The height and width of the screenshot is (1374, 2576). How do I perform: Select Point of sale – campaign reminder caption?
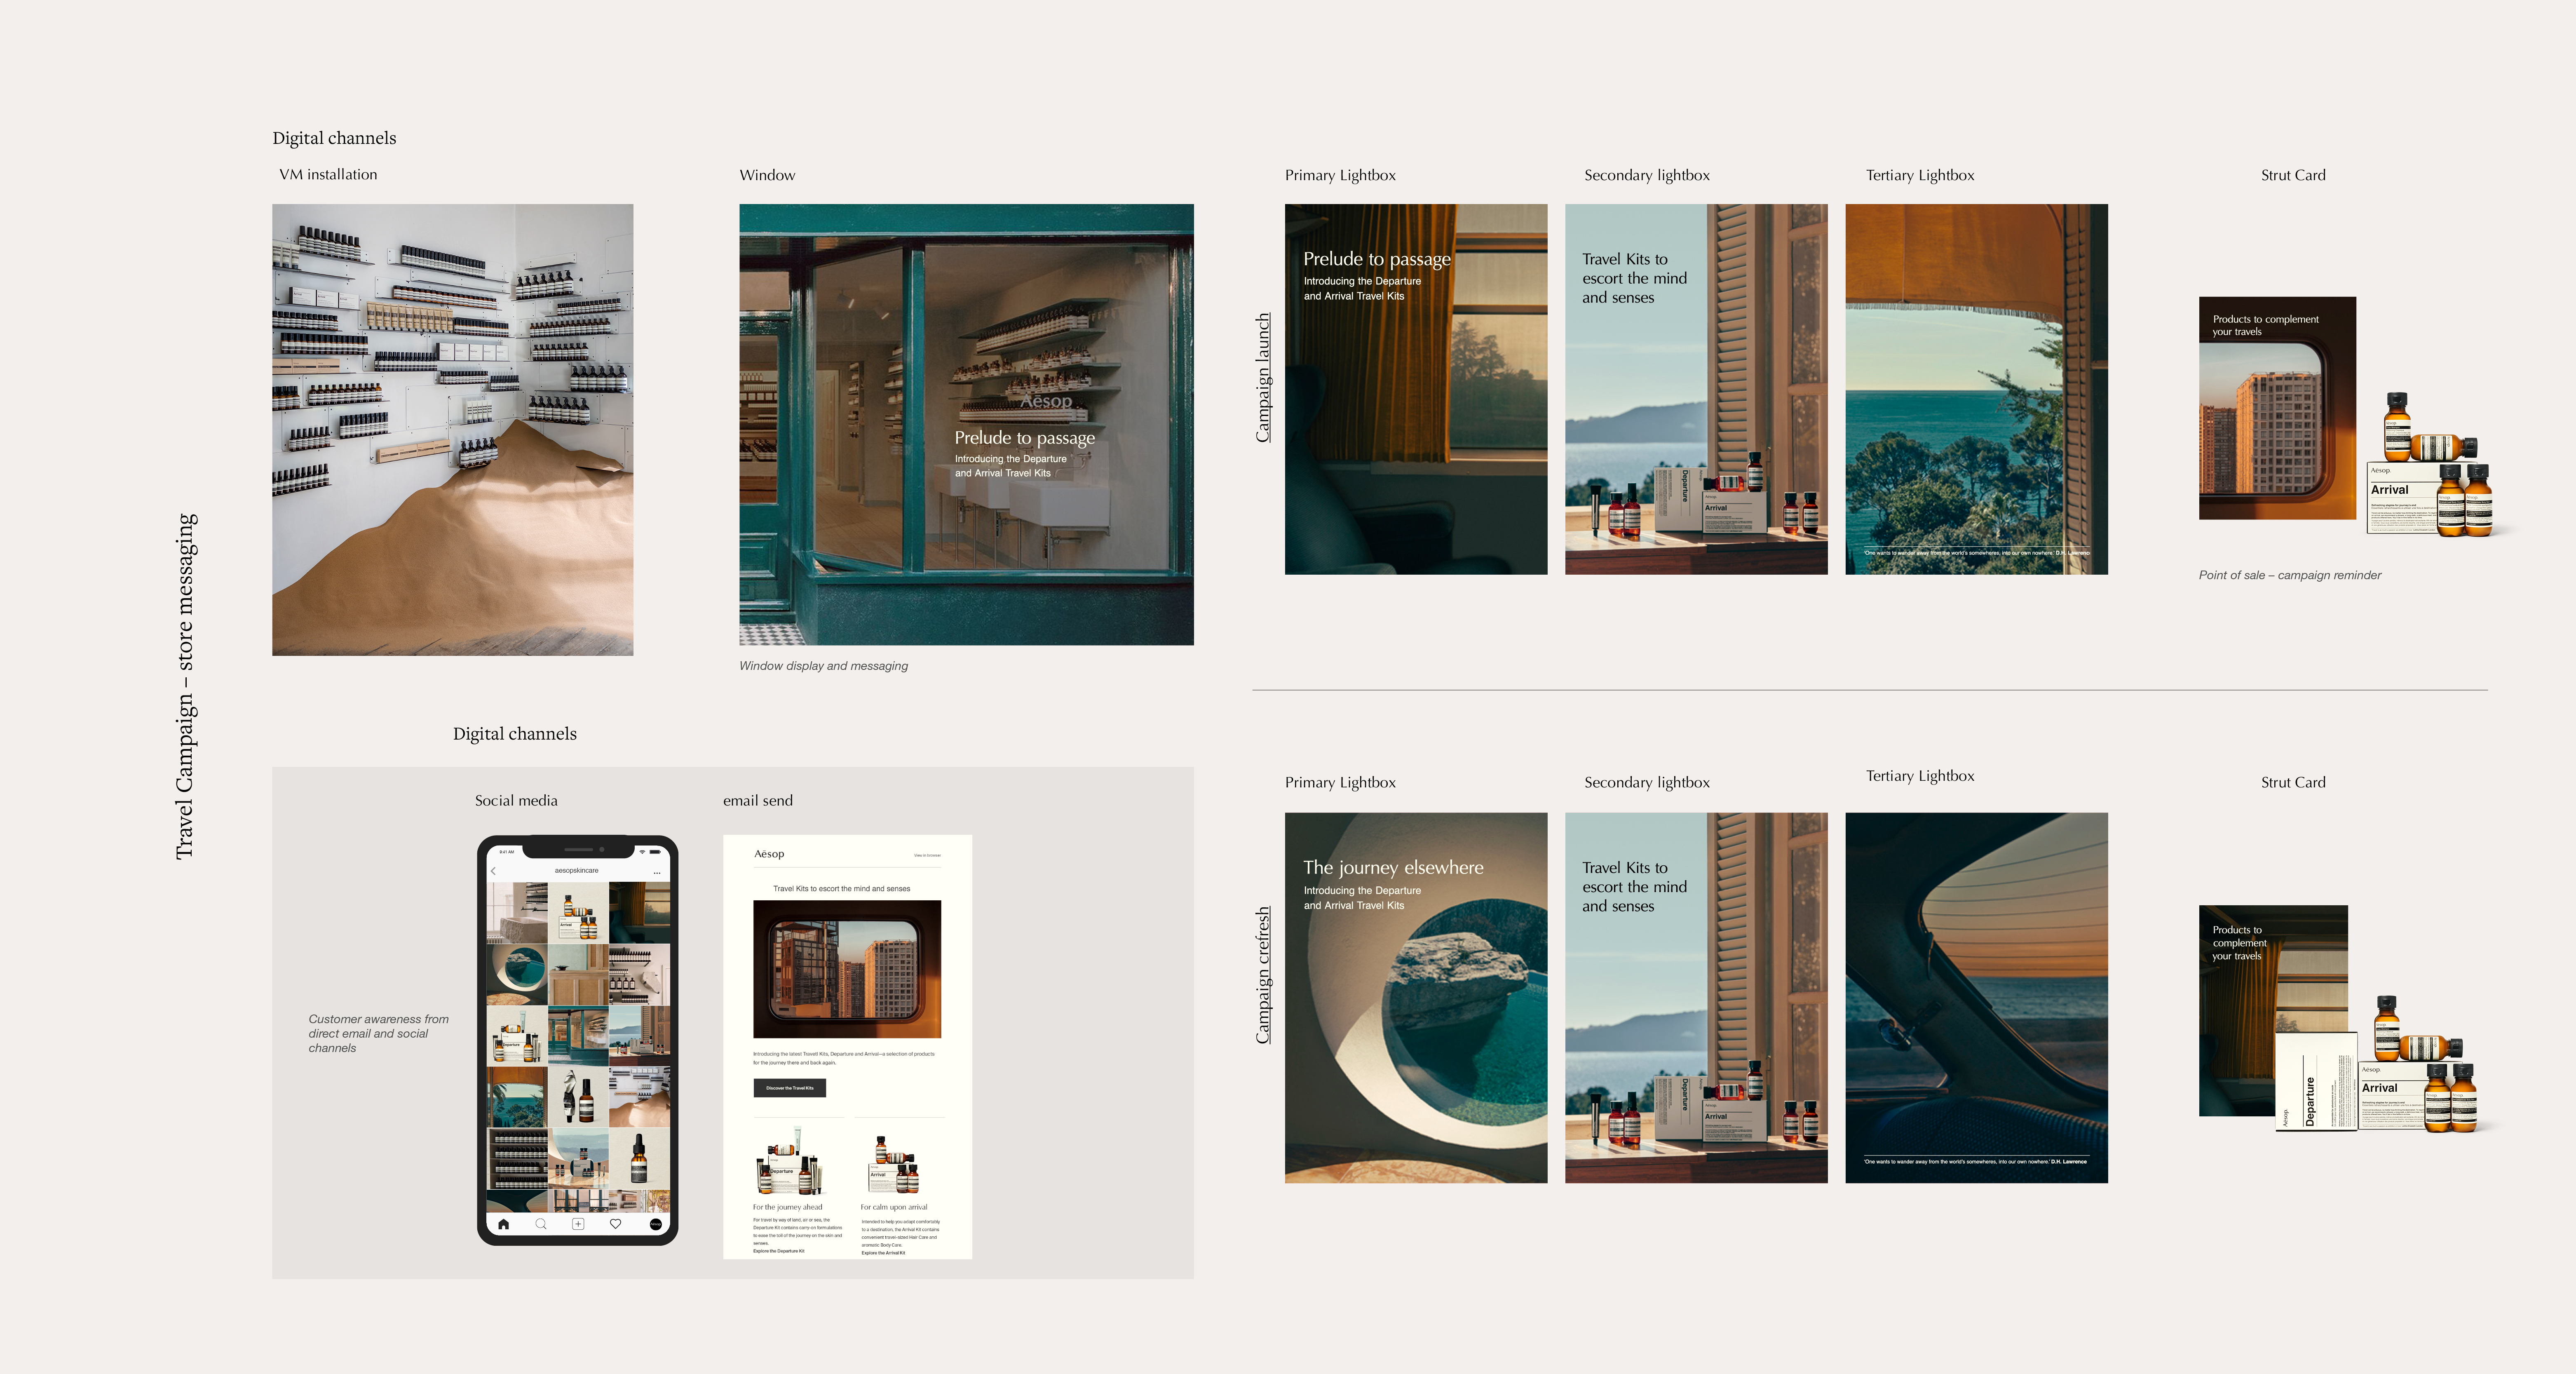point(2290,575)
